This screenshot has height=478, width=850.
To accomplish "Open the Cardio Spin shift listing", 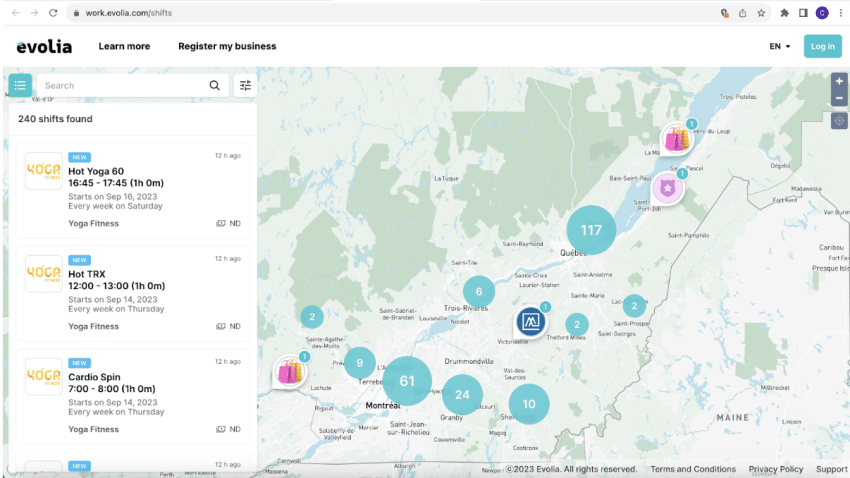I will pos(134,395).
